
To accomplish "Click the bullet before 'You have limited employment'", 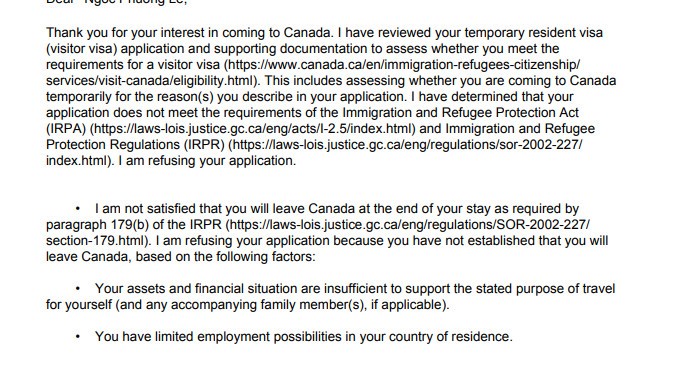I will 78,337.
